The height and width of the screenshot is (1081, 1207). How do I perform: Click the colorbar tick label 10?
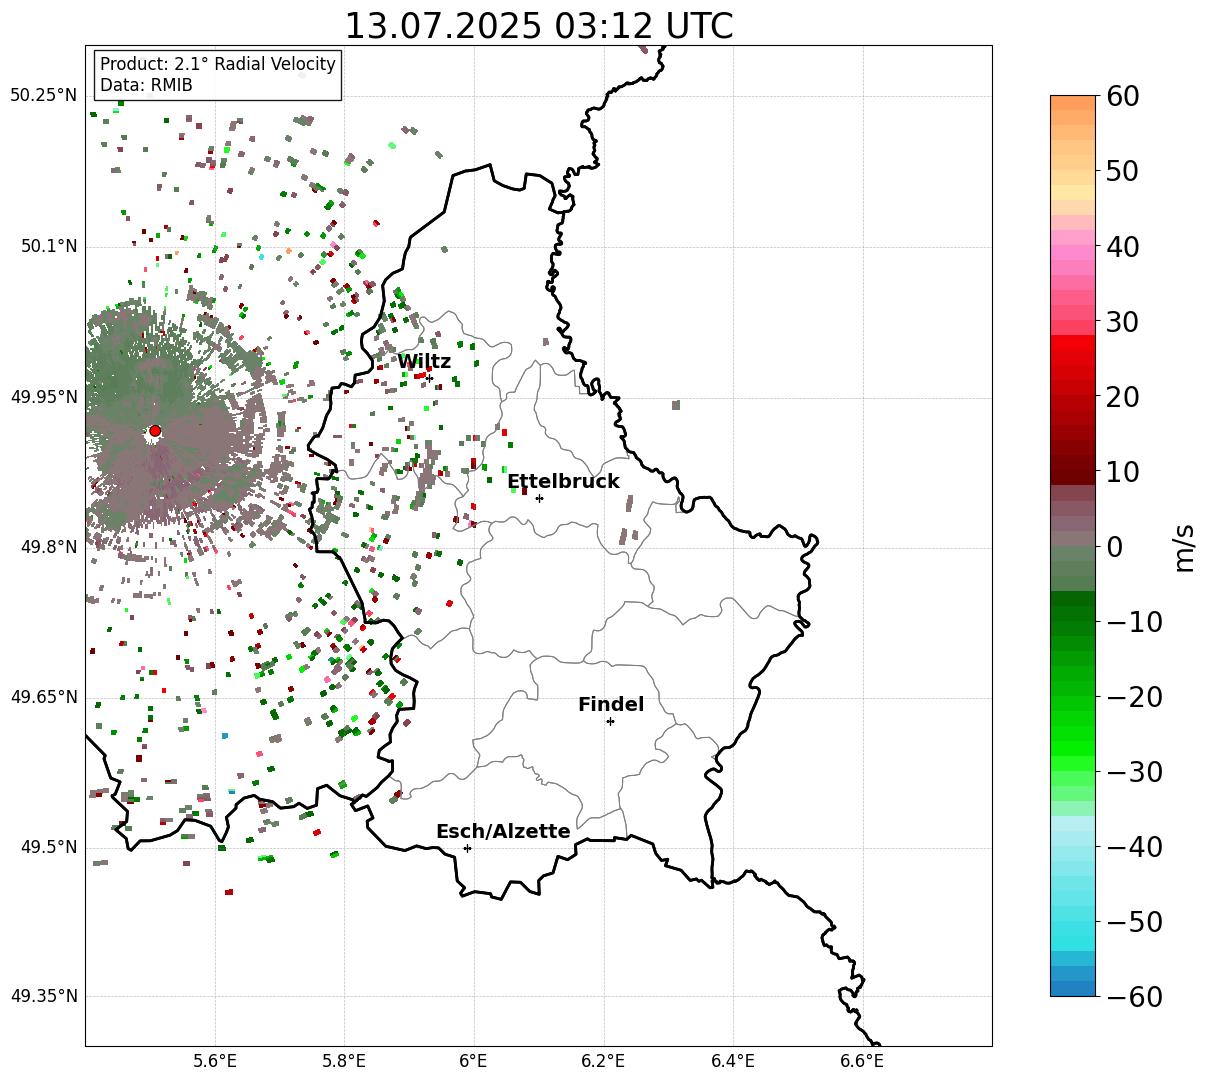coord(1120,471)
